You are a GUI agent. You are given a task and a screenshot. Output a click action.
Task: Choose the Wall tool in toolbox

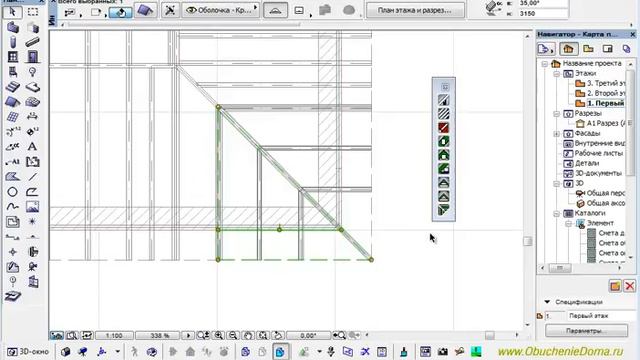point(12,27)
